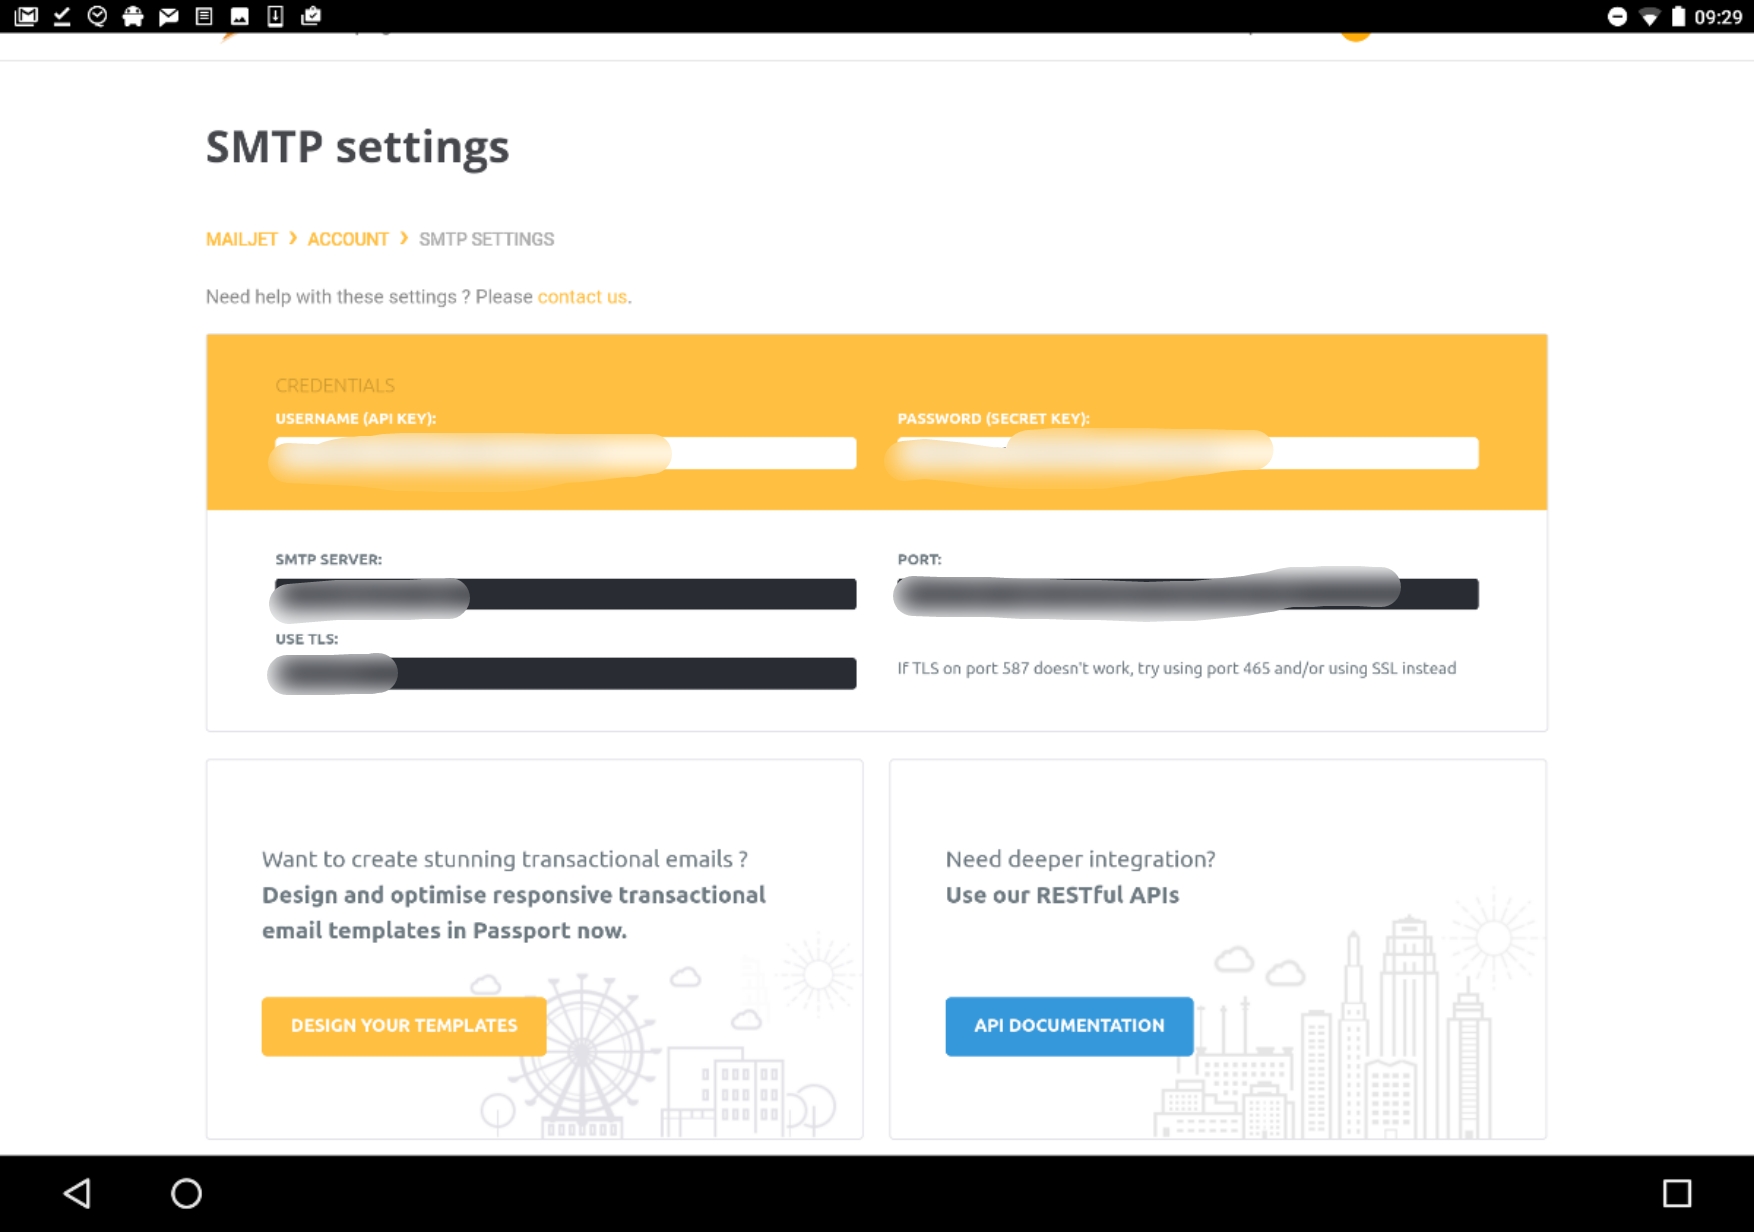Tap the Play Store updates bag icon
The height and width of the screenshot is (1232, 1754).
[x=311, y=16]
